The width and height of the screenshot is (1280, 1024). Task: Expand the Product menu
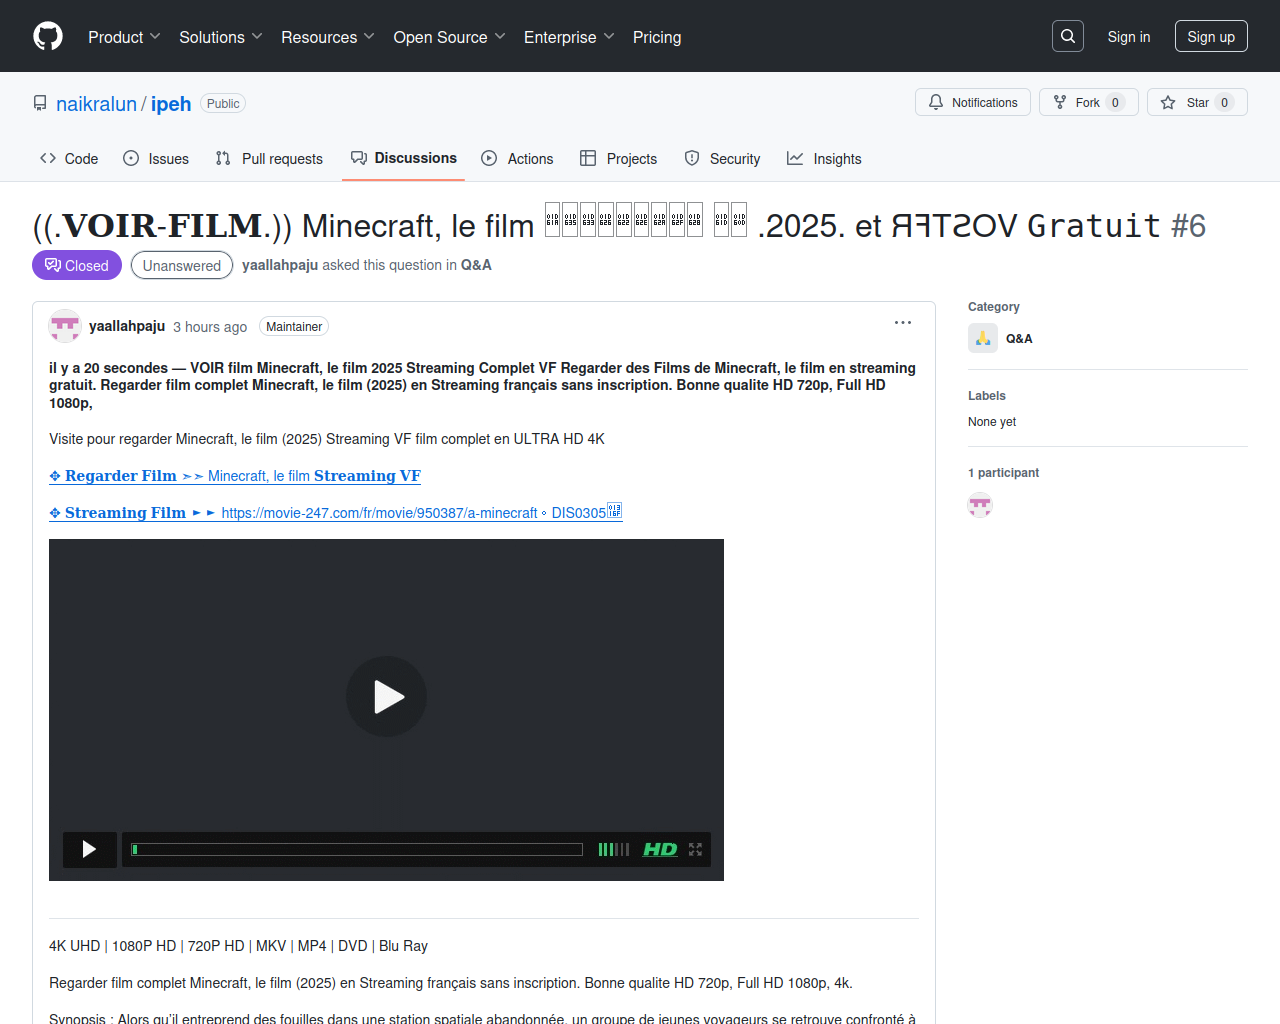tap(124, 37)
